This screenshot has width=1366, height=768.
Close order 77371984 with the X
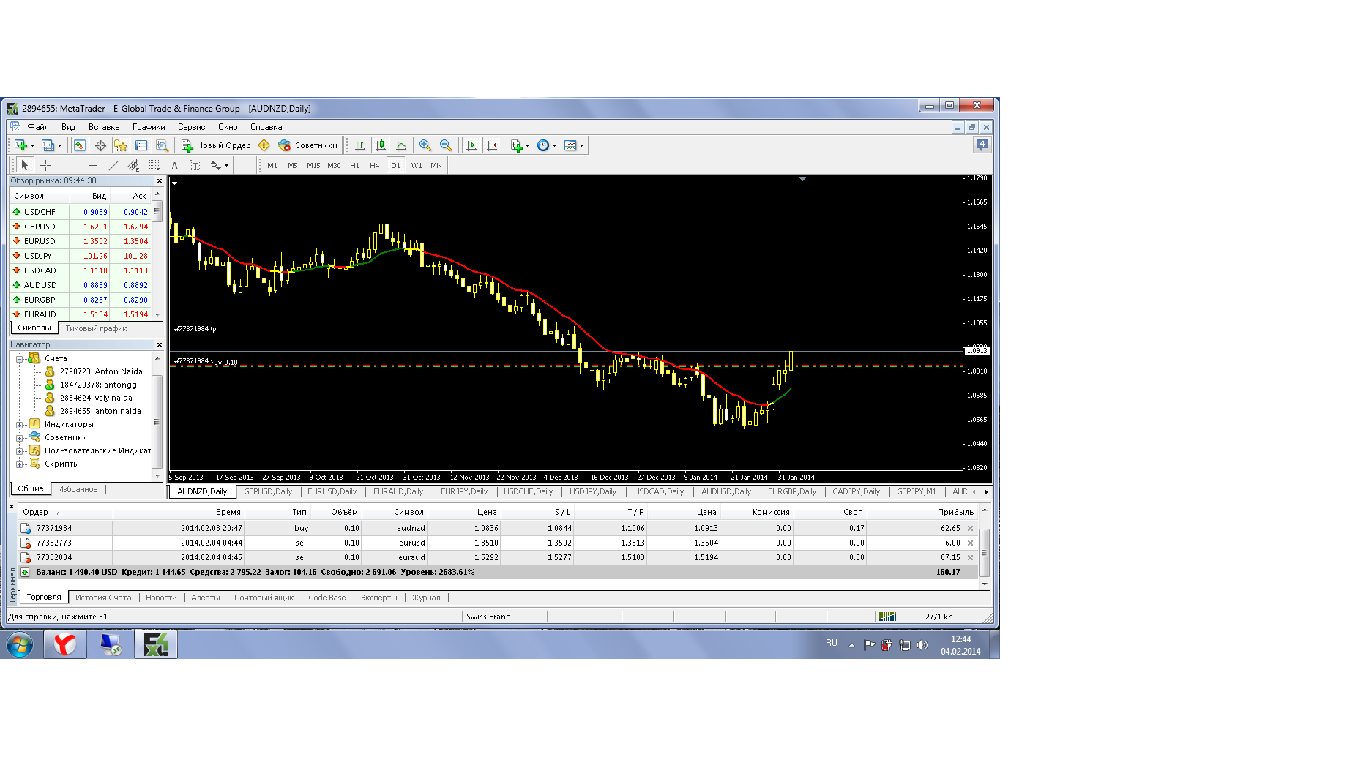coord(970,527)
